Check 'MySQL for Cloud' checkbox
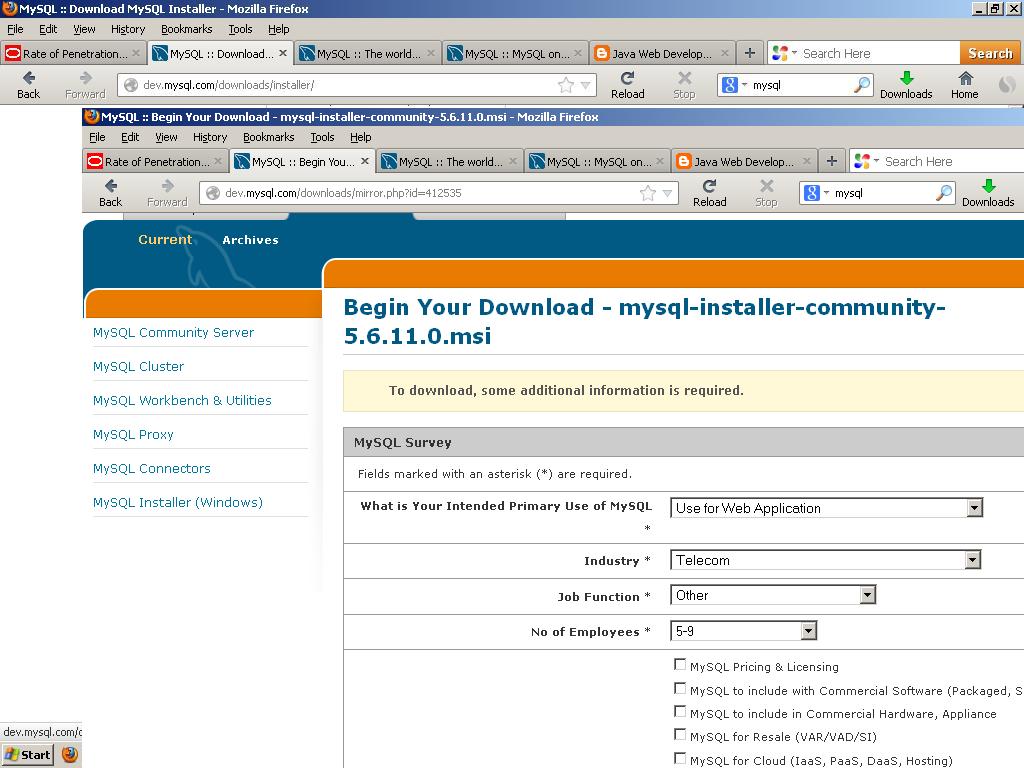 tap(680, 759)
